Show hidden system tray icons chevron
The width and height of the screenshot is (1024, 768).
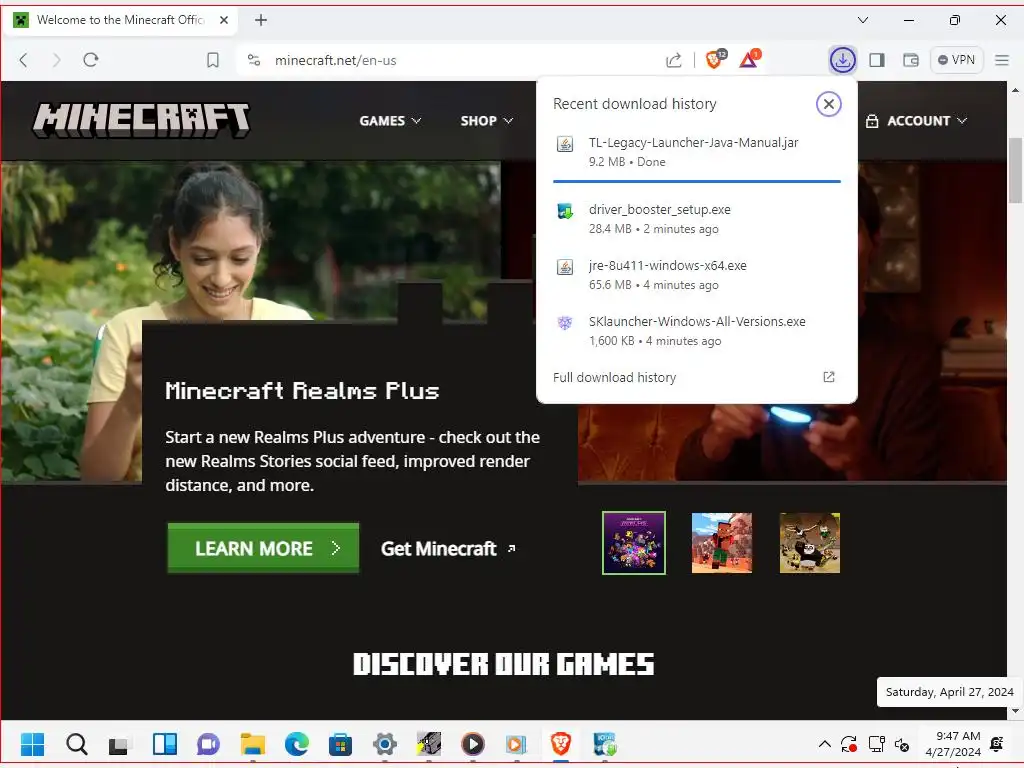pos(824,744)
